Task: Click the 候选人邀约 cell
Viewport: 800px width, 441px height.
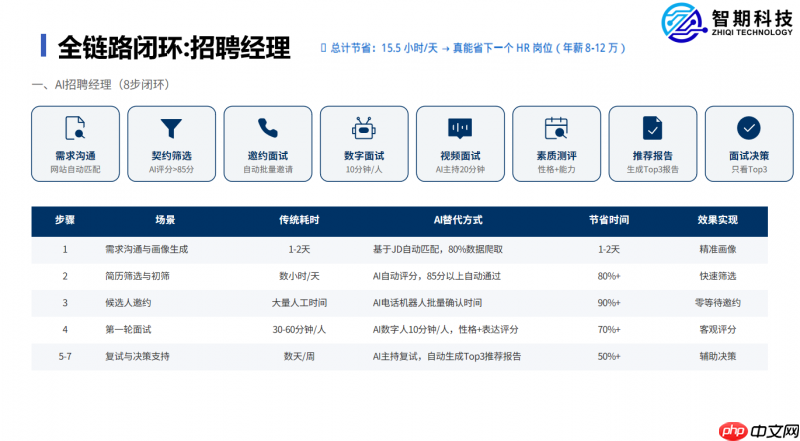Action: (128, 303)
